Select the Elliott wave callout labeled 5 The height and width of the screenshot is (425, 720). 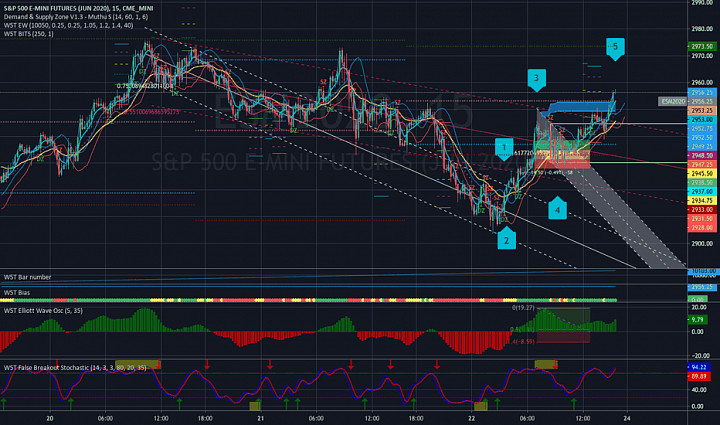coord(615,49)
